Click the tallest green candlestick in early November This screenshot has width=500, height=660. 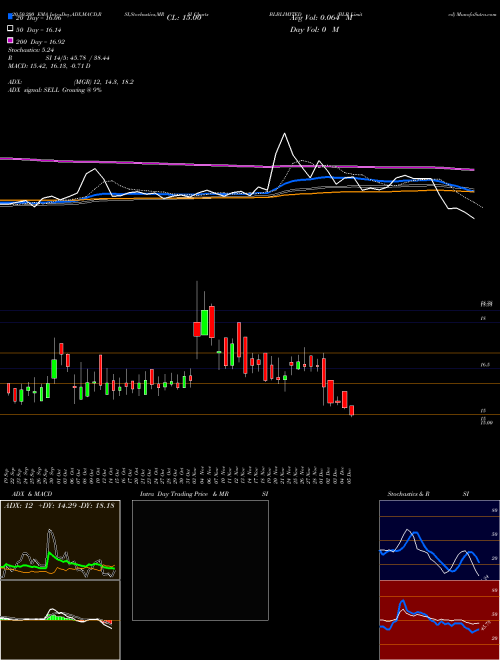pyautogui.click(x=205, y=322)
